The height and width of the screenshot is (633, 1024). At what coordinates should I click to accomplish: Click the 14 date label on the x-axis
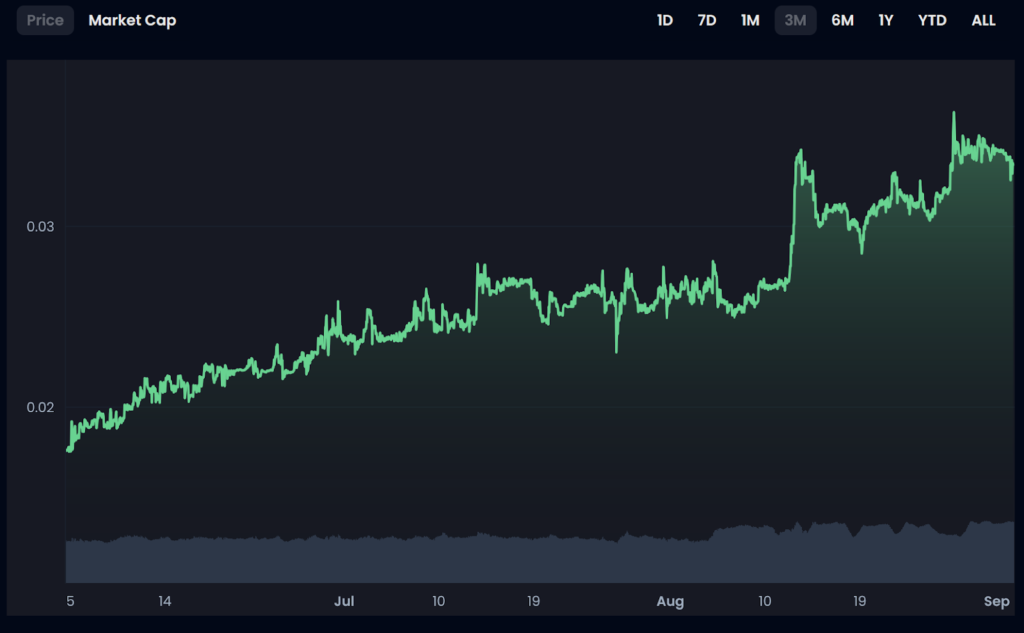(x=164, y=601)
